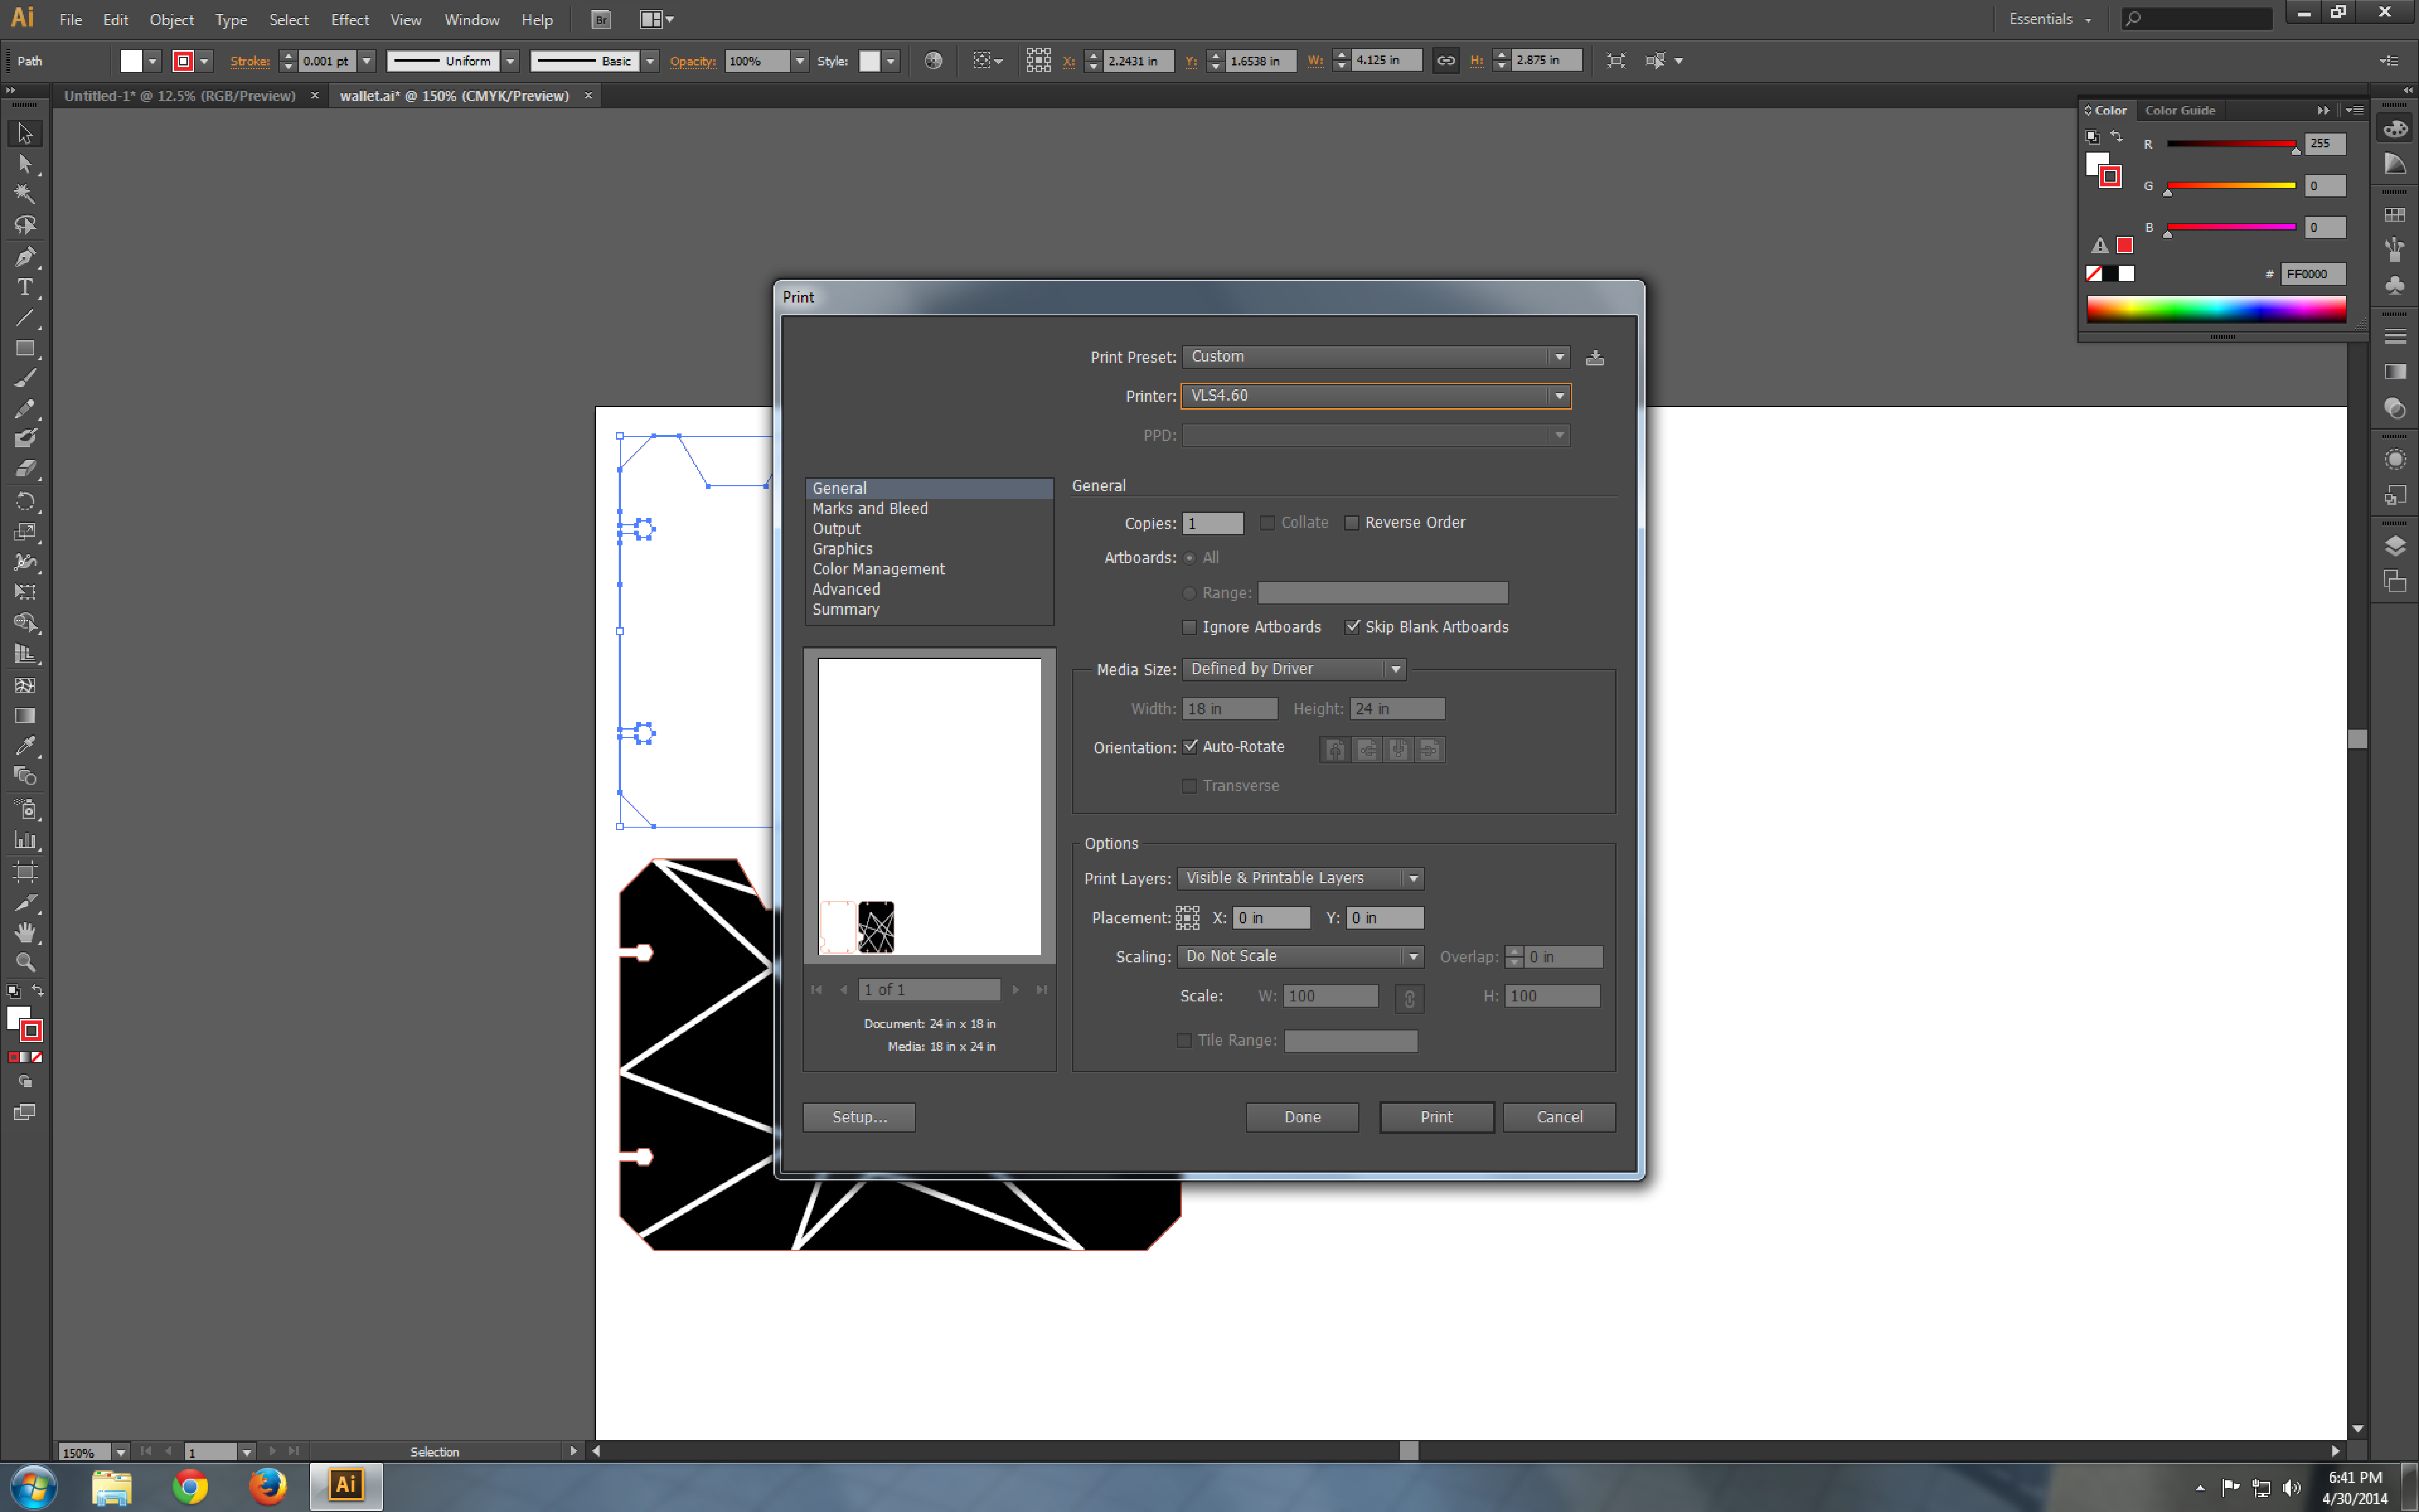This screenshot has height=1512, width=2419.
Task: Expand the stroke weight dropdown
Action: 367,61
